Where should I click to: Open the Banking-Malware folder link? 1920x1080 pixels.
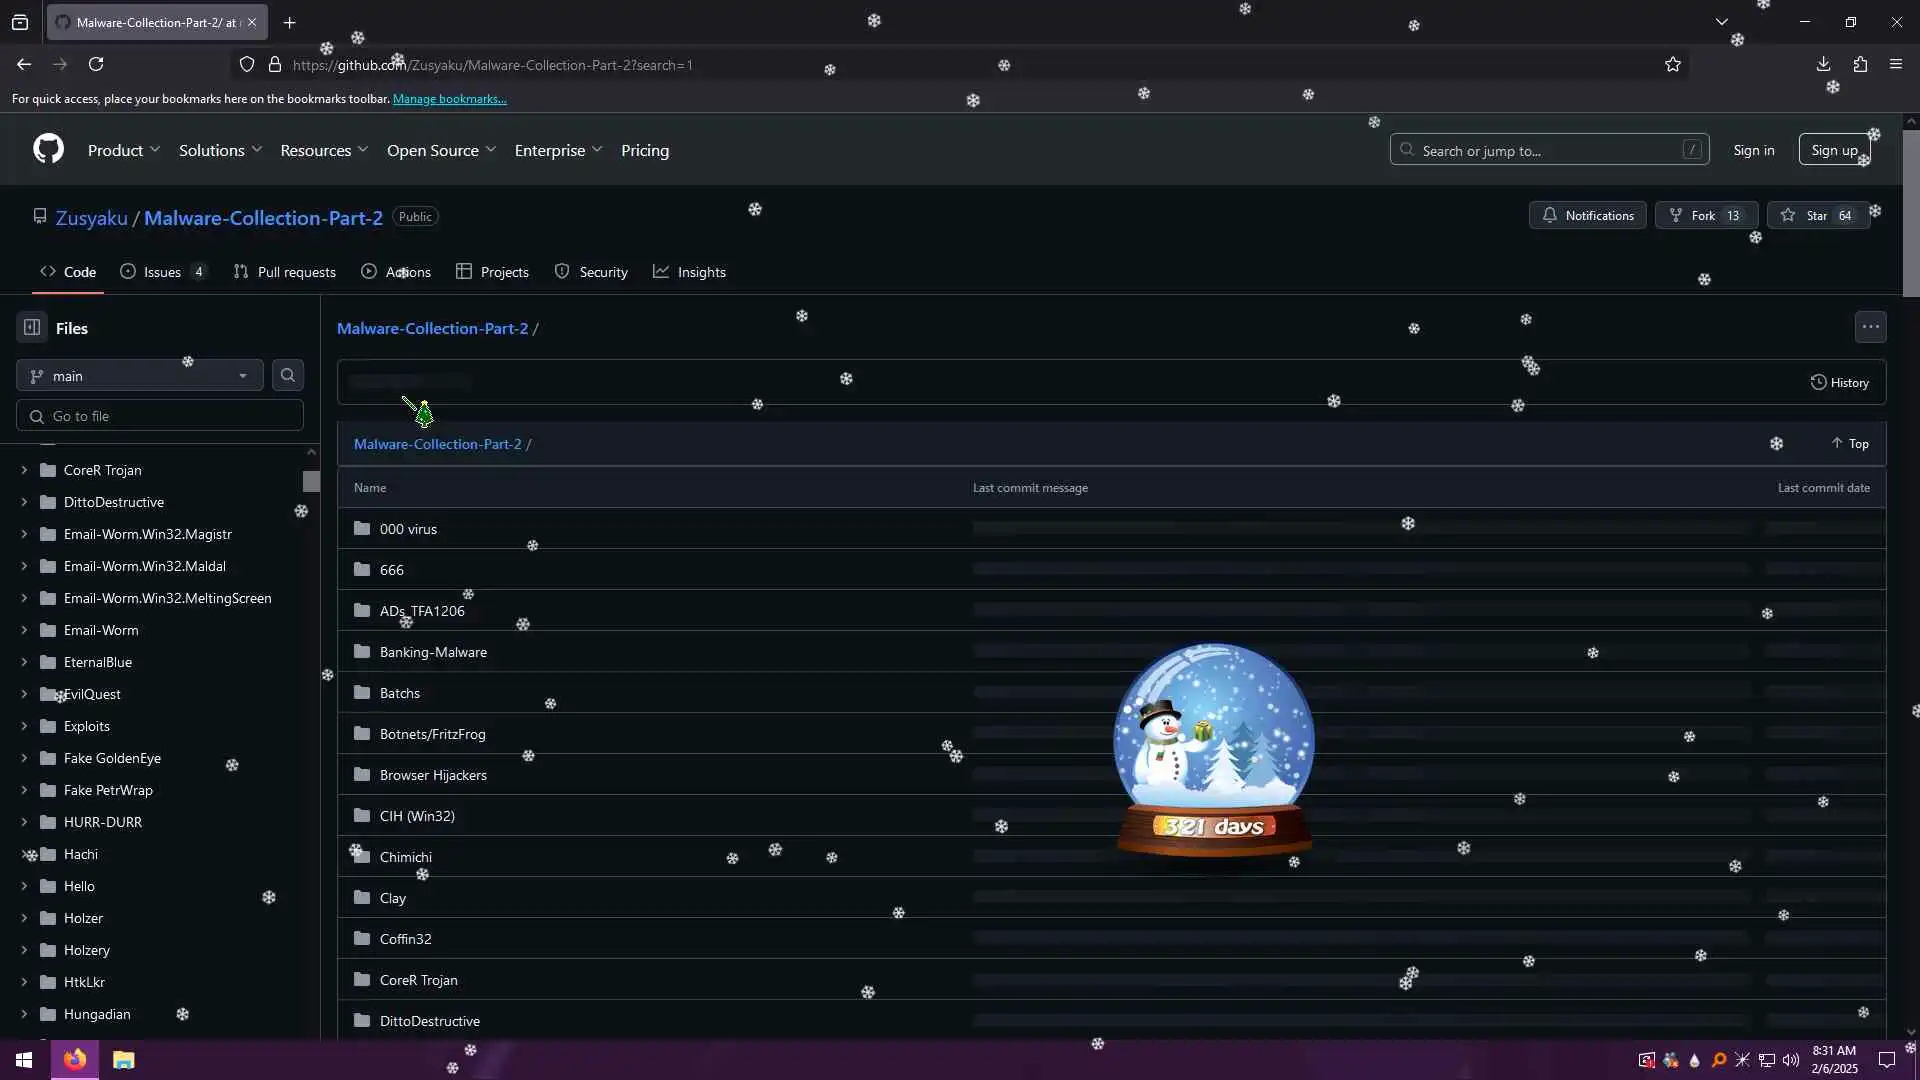point(433,652)
